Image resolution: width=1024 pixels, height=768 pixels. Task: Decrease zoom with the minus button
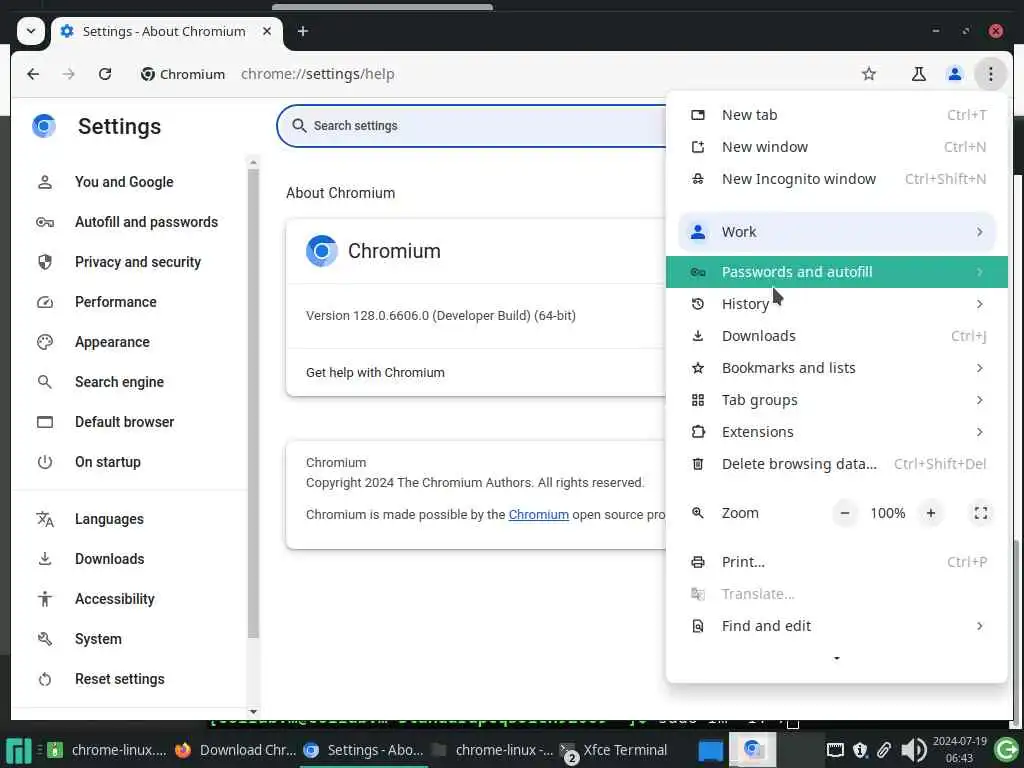point(844,513)
